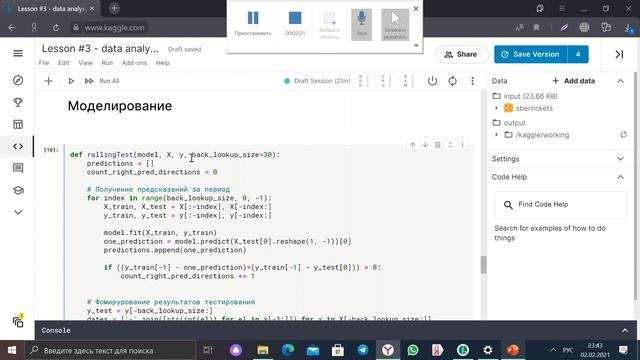The height and width of the screenshot is (360, 640).
Task: Open Code icon in sidebar
Action: point(18,146)
